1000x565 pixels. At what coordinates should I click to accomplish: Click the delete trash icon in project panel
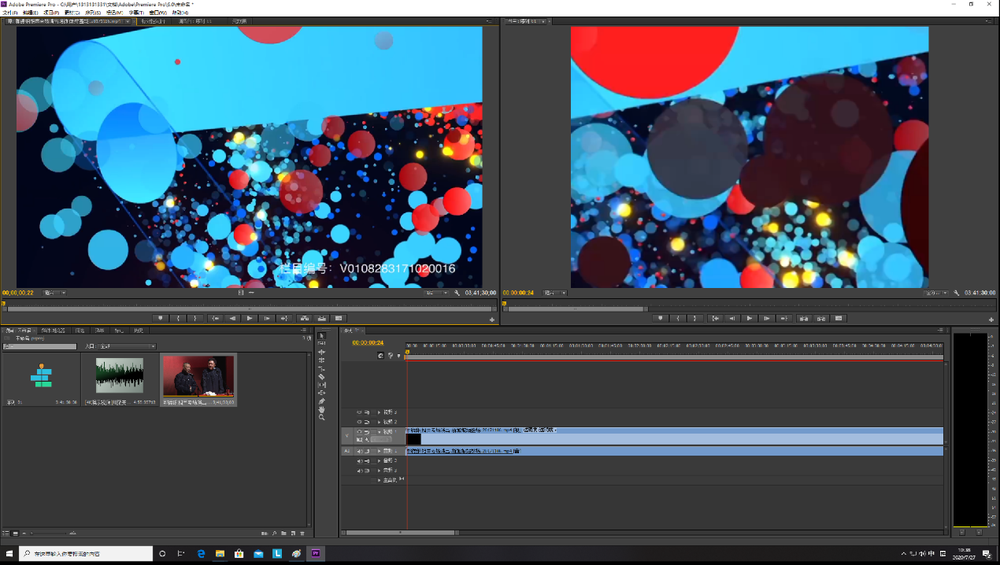coord(302,533)
